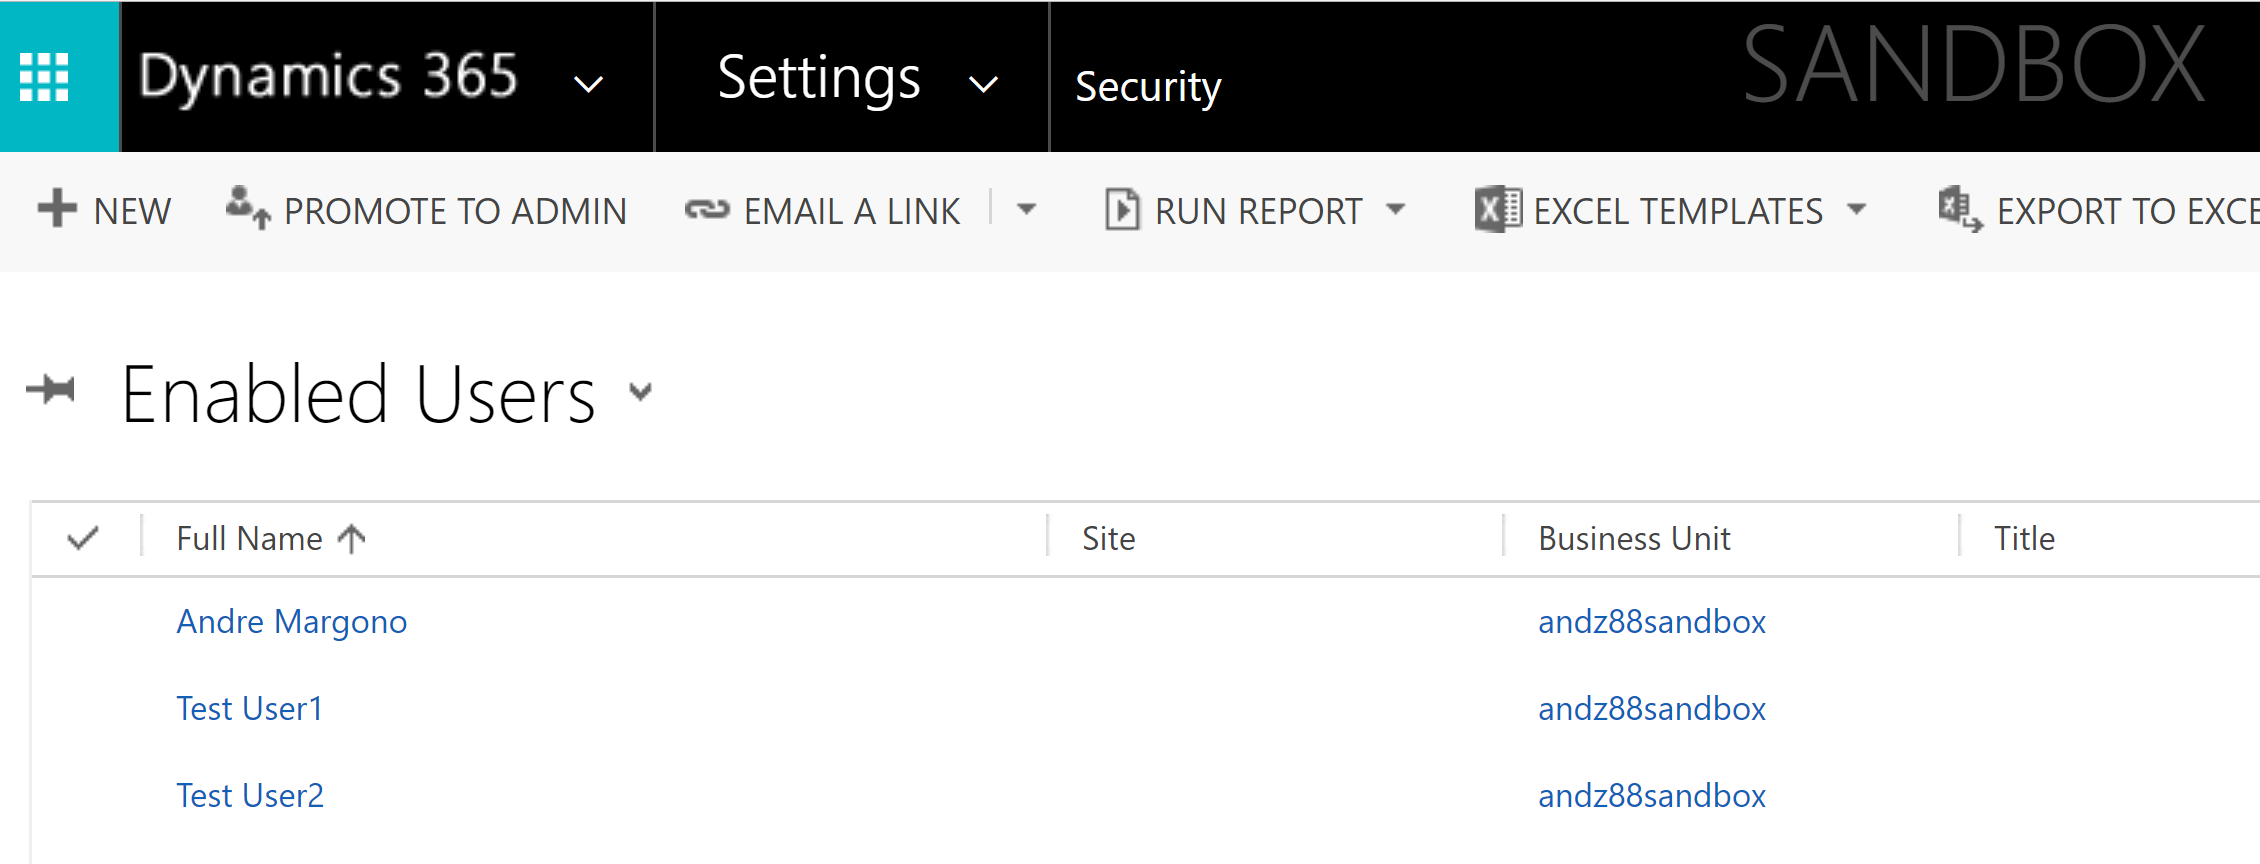
Task: Open the Test User1 record
Action: [x=249, y=709]
